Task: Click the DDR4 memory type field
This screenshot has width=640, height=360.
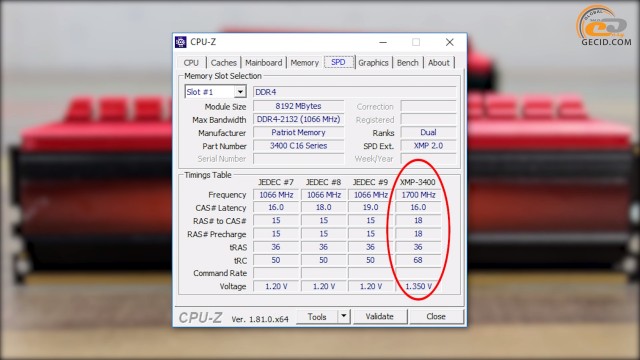Action: click(x=354, y=92)
